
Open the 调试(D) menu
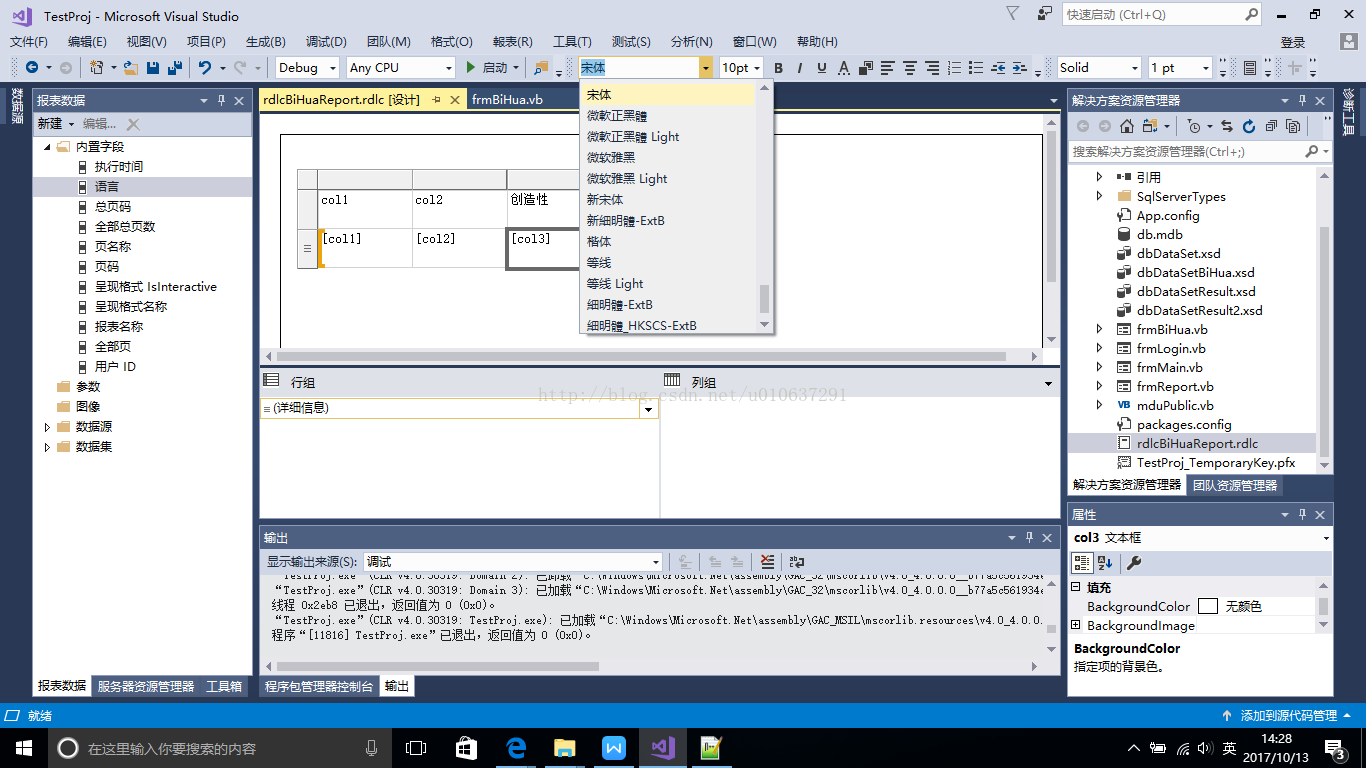(x=326, y=42)
